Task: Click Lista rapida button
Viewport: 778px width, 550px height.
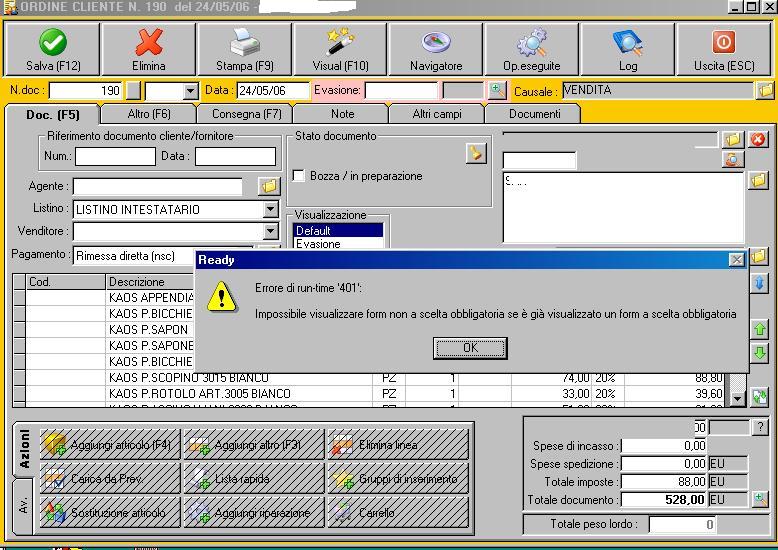Action: [x=254, y=478]
